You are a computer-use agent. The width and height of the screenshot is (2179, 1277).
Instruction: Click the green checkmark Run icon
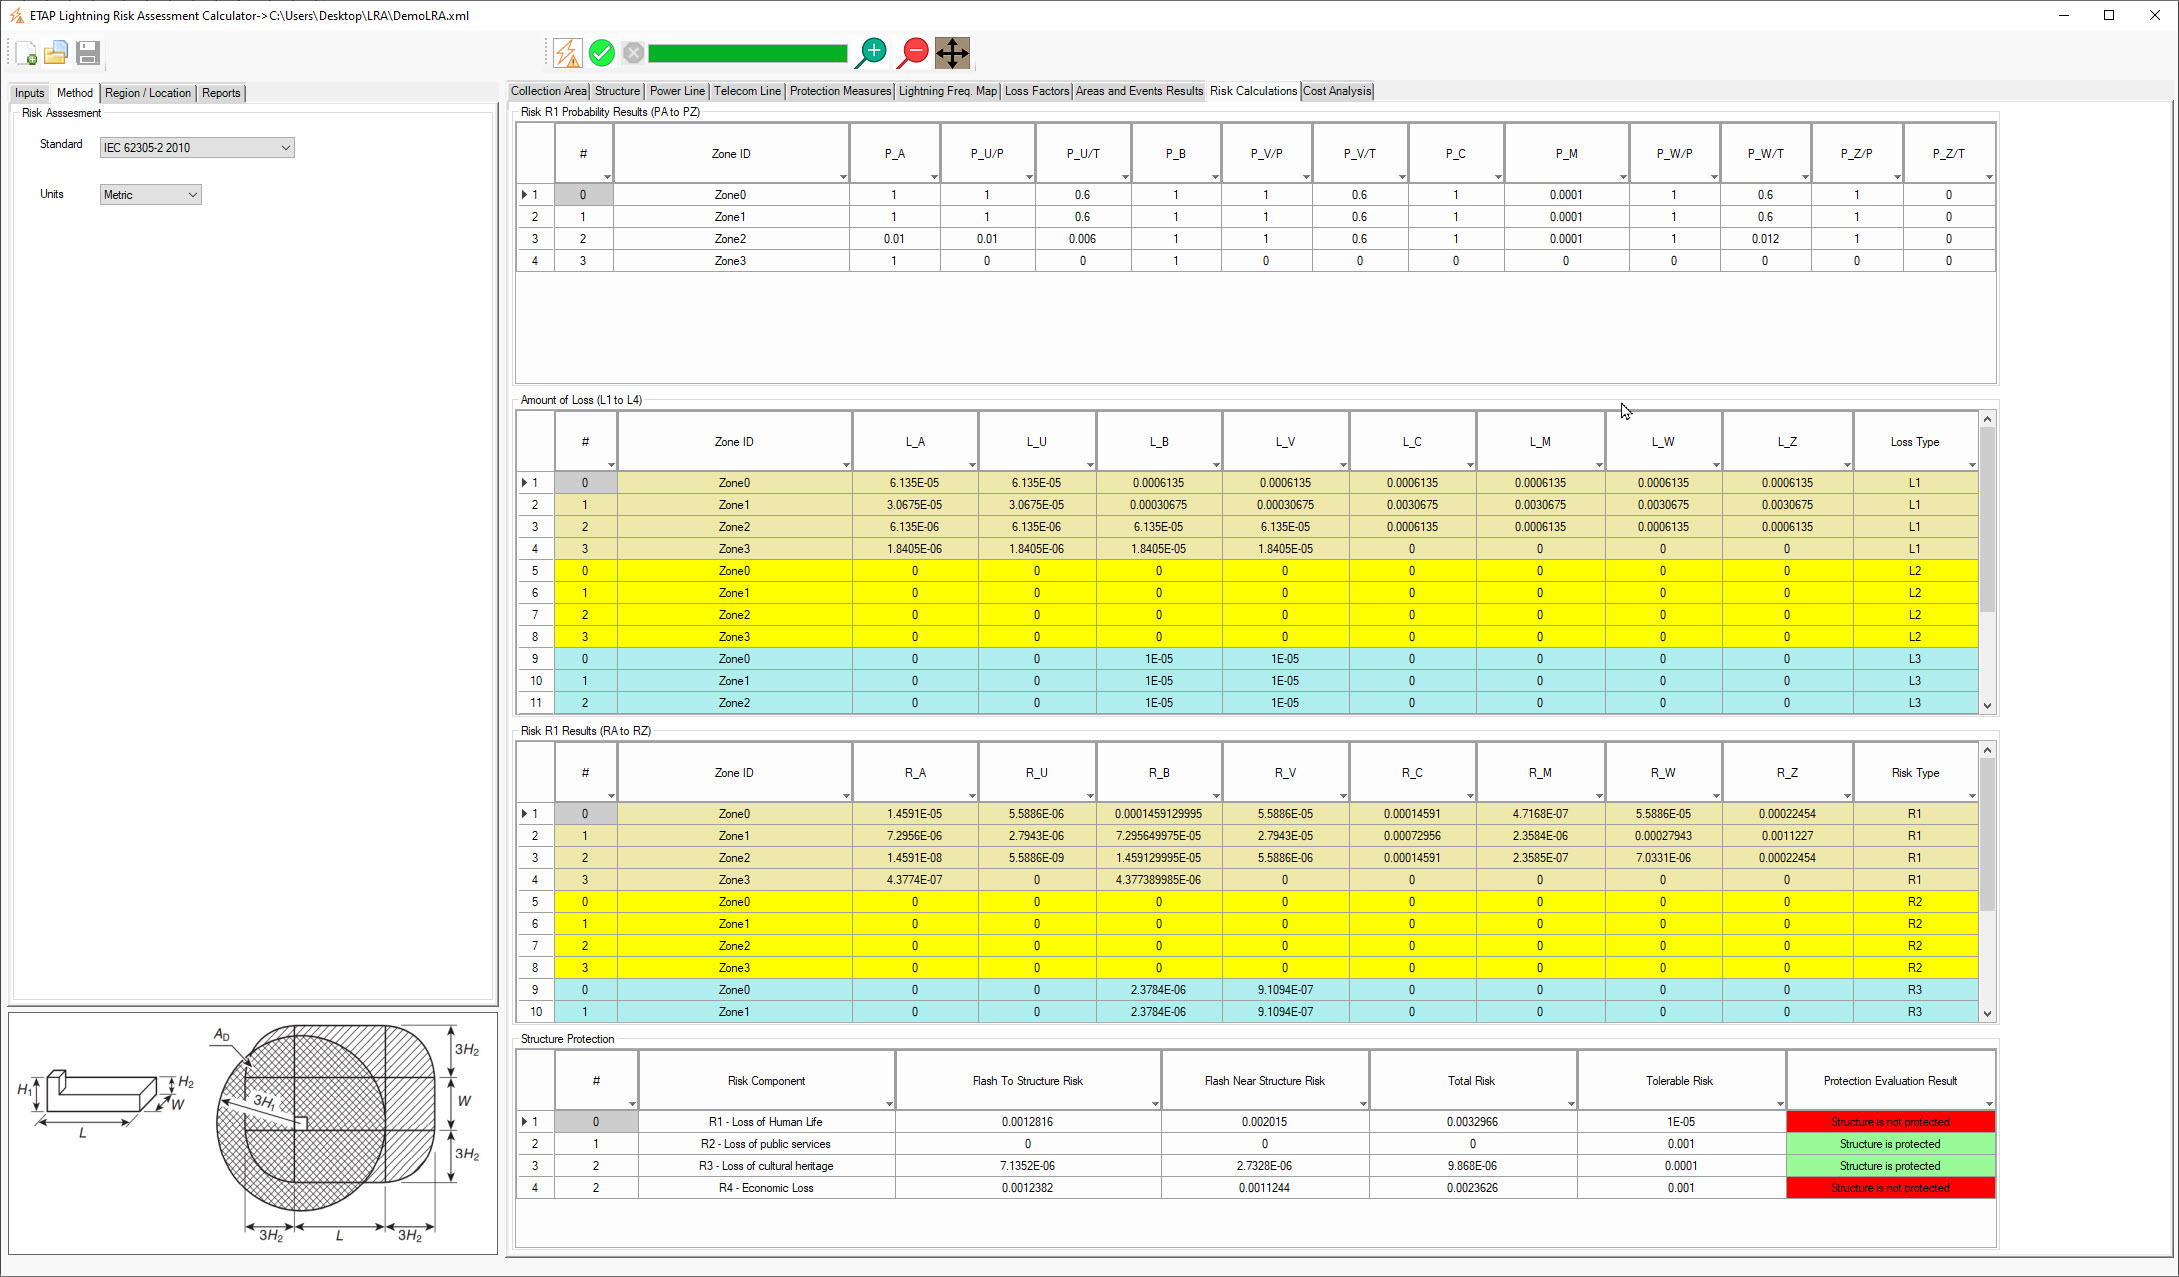tap(603, 53)
